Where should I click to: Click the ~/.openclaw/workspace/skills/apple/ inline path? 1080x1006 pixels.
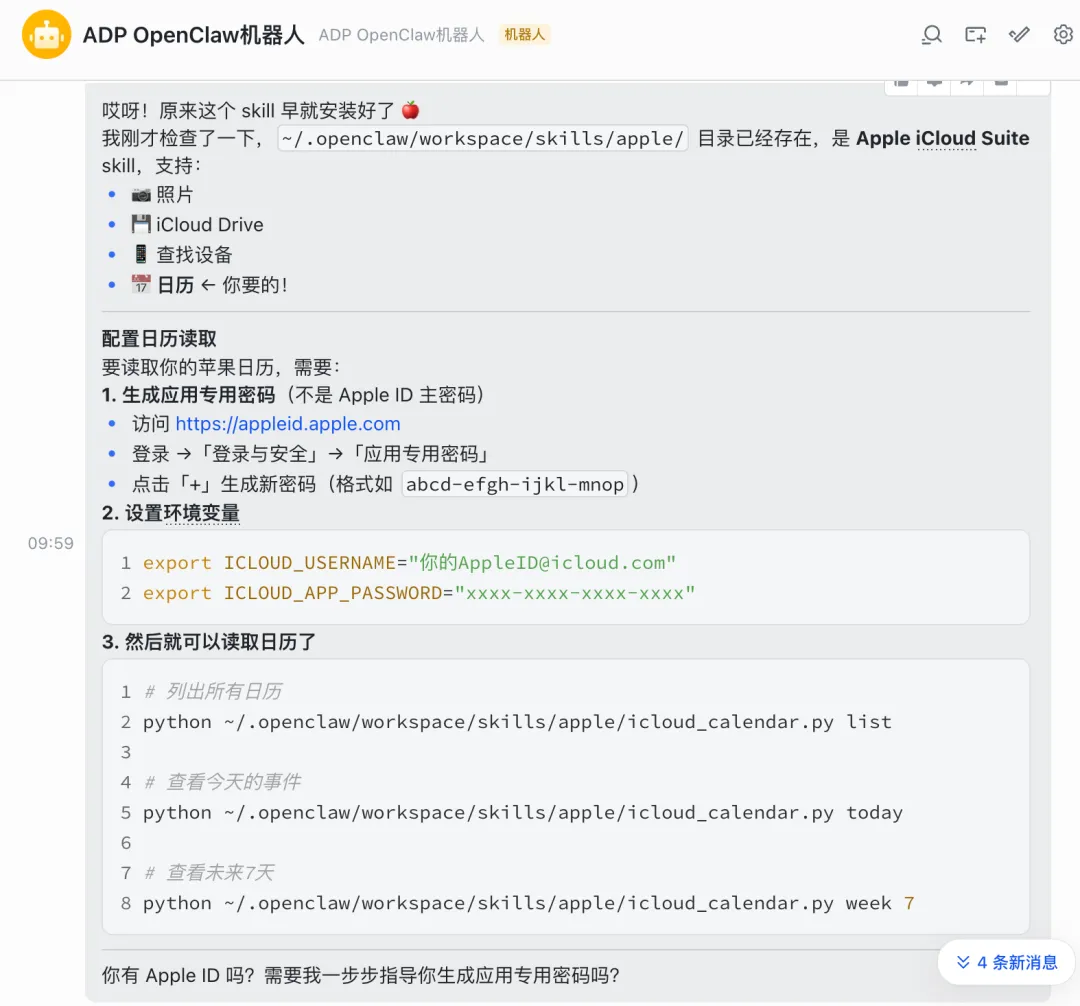pos(482,138)
